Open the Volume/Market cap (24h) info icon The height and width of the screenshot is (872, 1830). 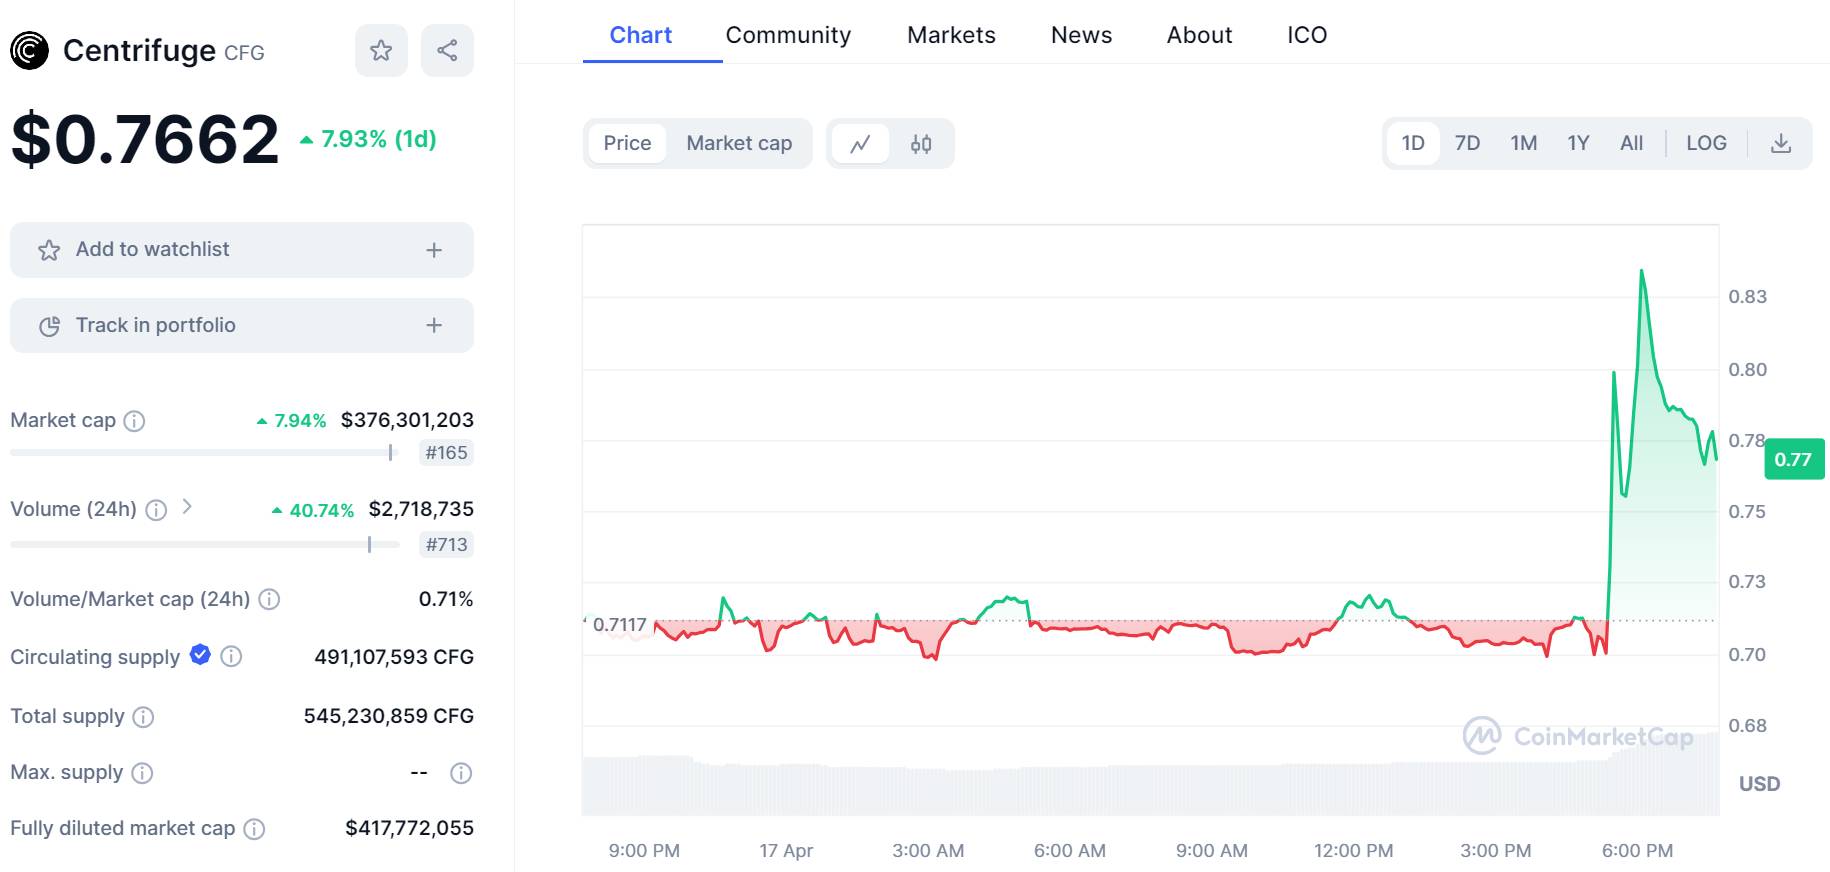269,599
